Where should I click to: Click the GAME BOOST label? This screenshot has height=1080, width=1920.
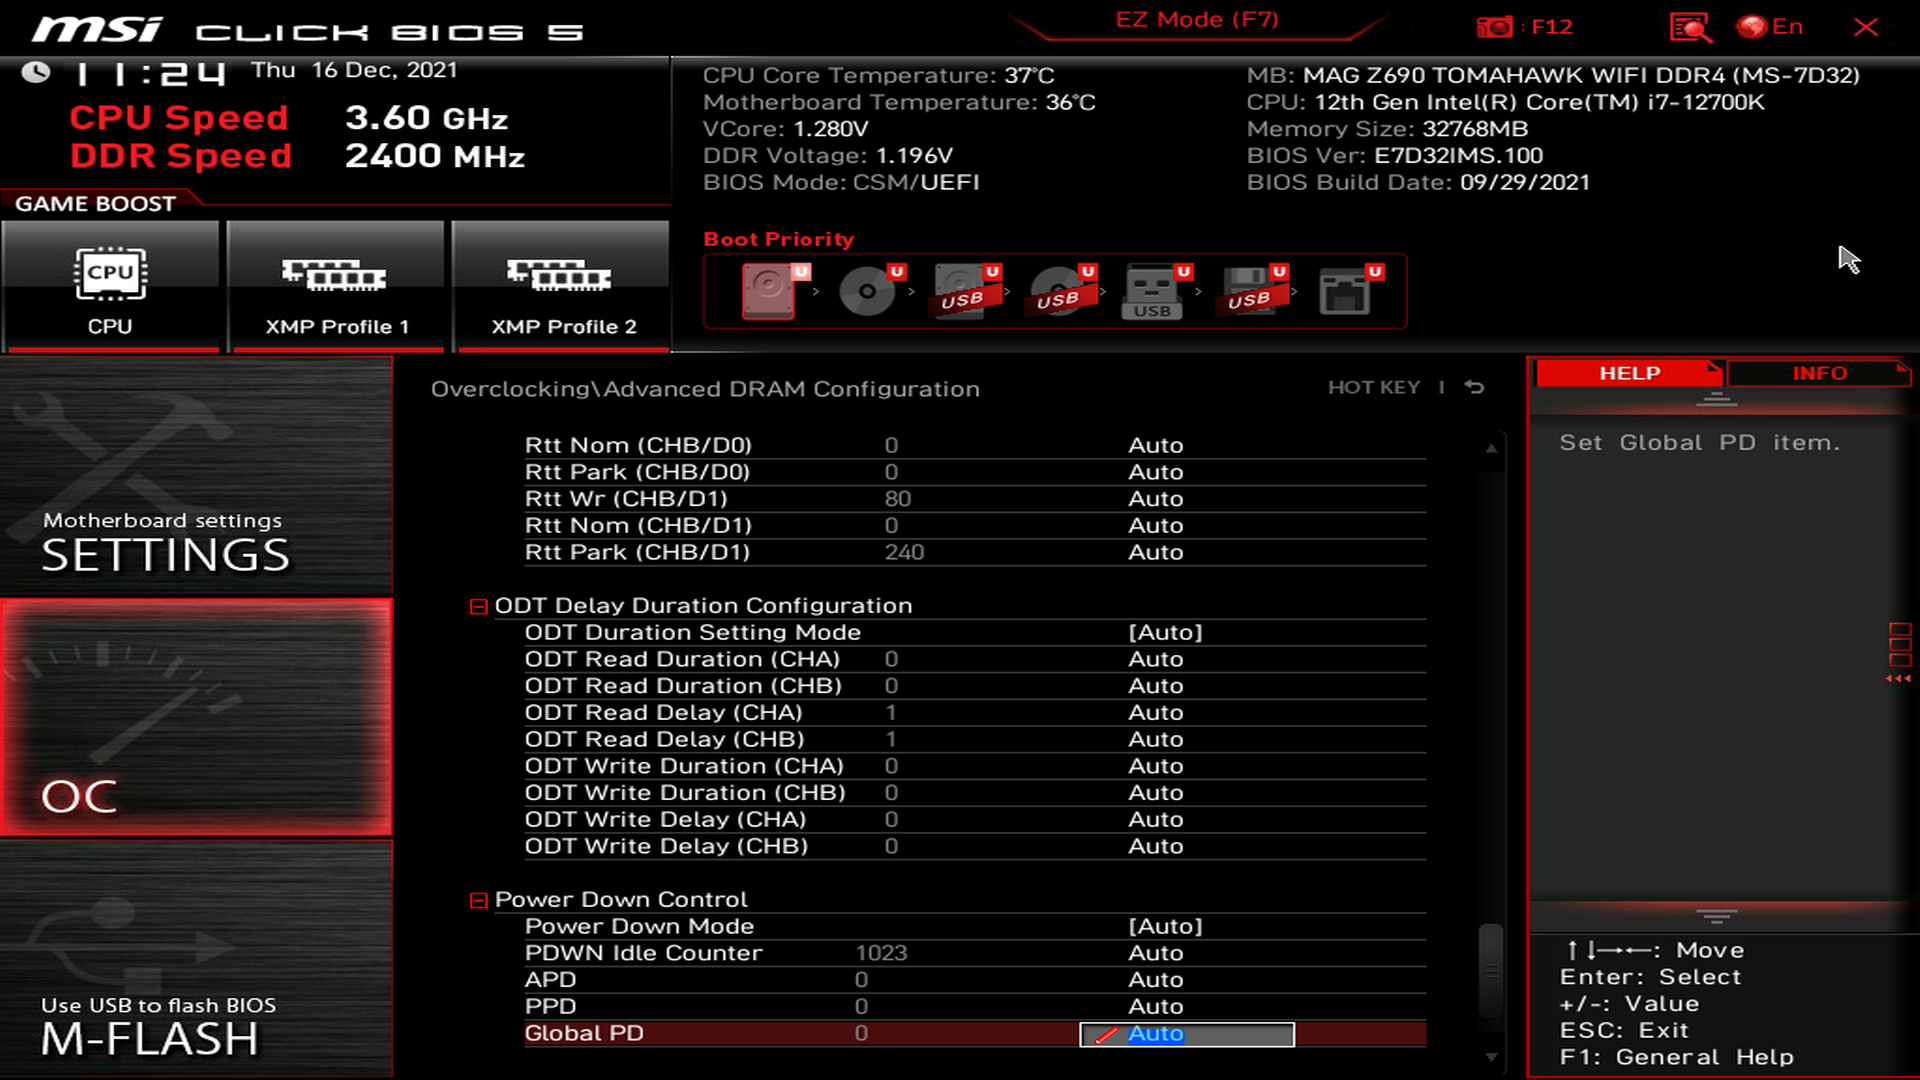[x=95, y=204]
